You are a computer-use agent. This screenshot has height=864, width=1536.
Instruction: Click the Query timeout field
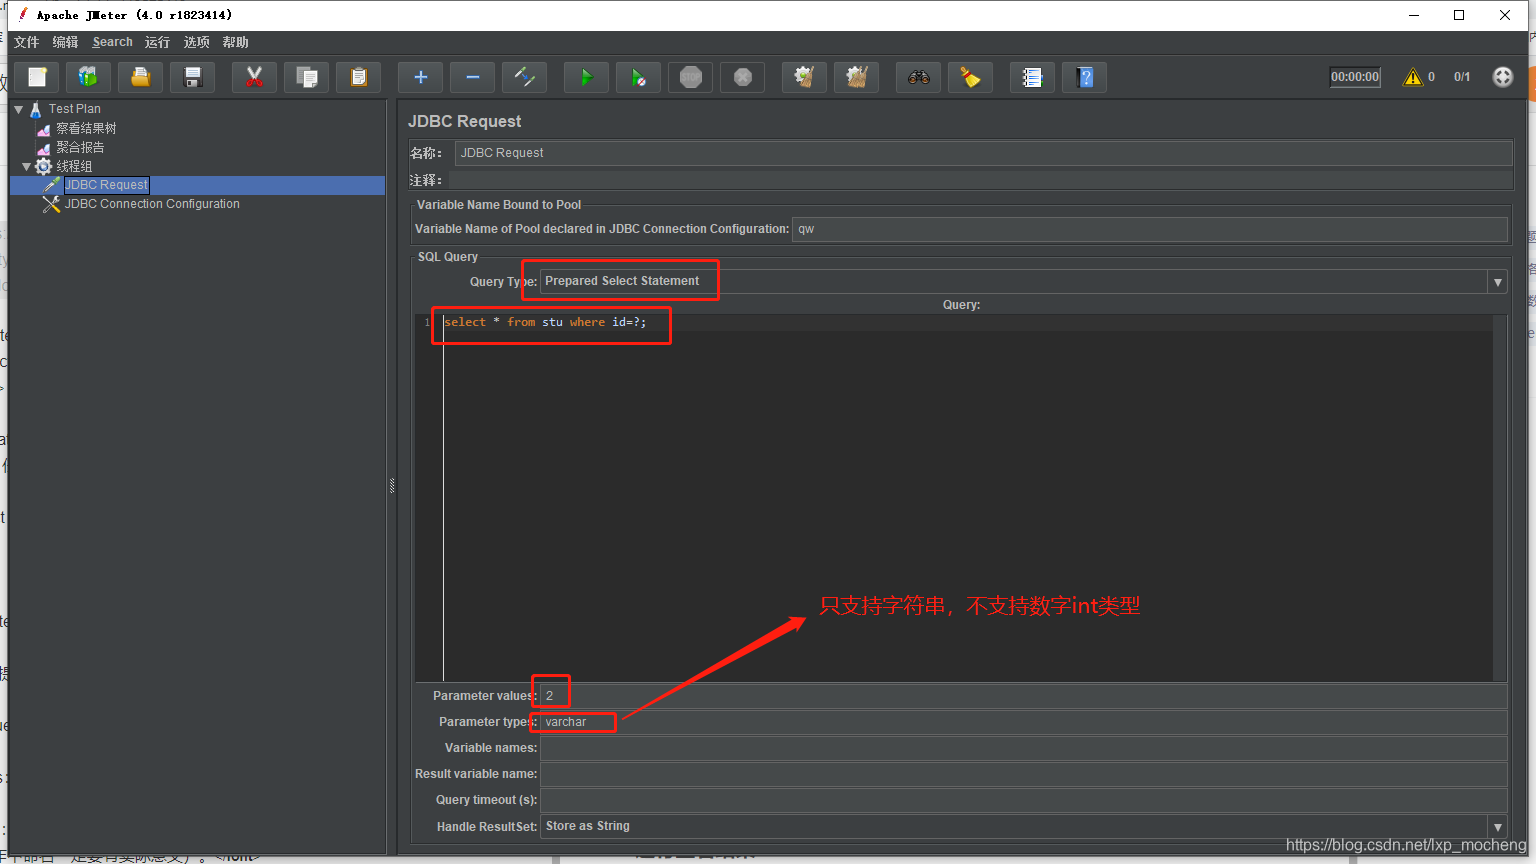pyautogui.click(x=1023, y=800)
